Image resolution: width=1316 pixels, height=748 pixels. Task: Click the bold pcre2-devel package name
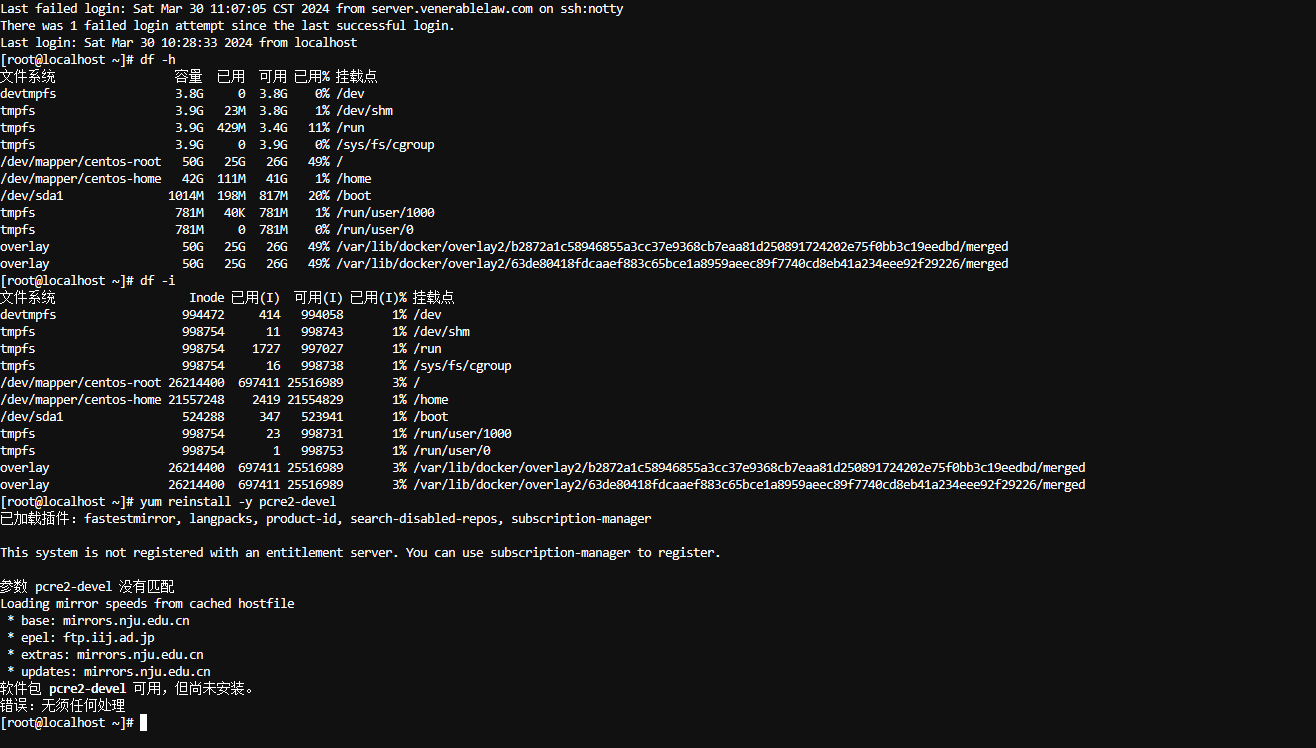87,688
